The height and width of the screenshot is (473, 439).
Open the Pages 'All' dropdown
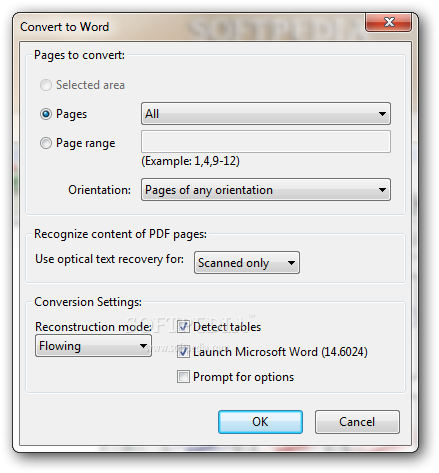(266, 114)
